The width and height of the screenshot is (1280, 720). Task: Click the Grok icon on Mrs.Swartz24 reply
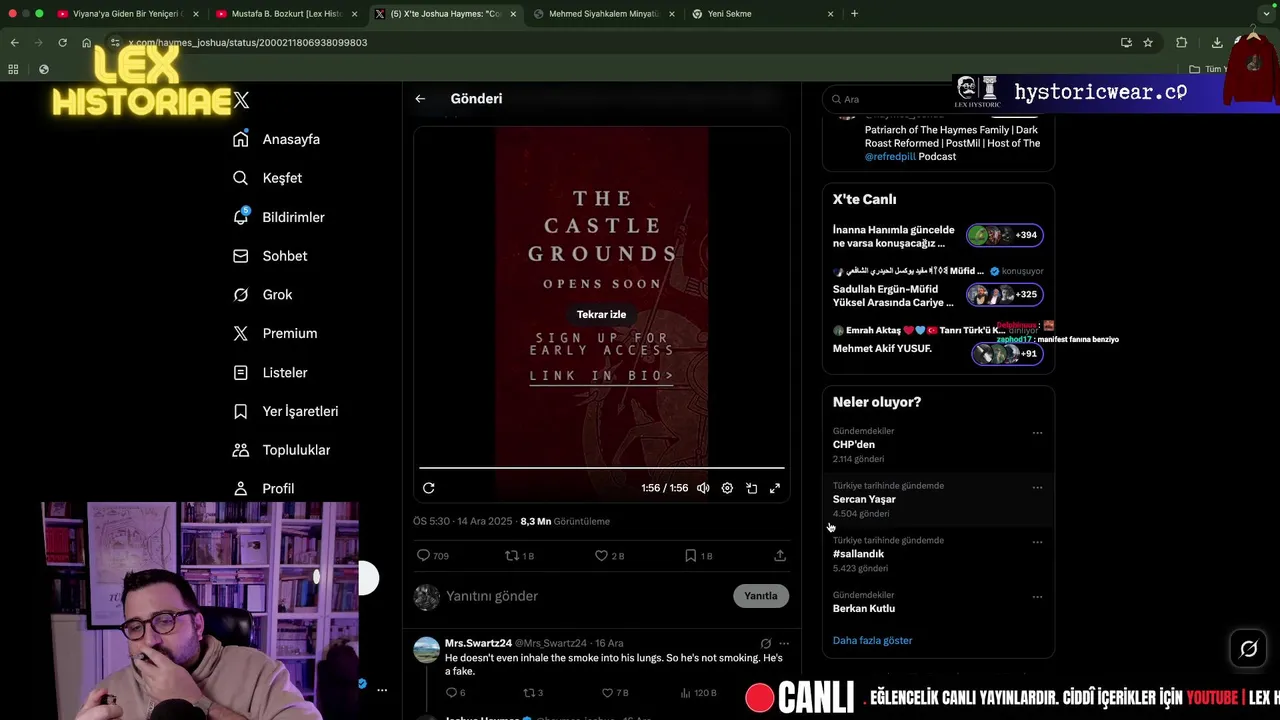click(765, 644)
